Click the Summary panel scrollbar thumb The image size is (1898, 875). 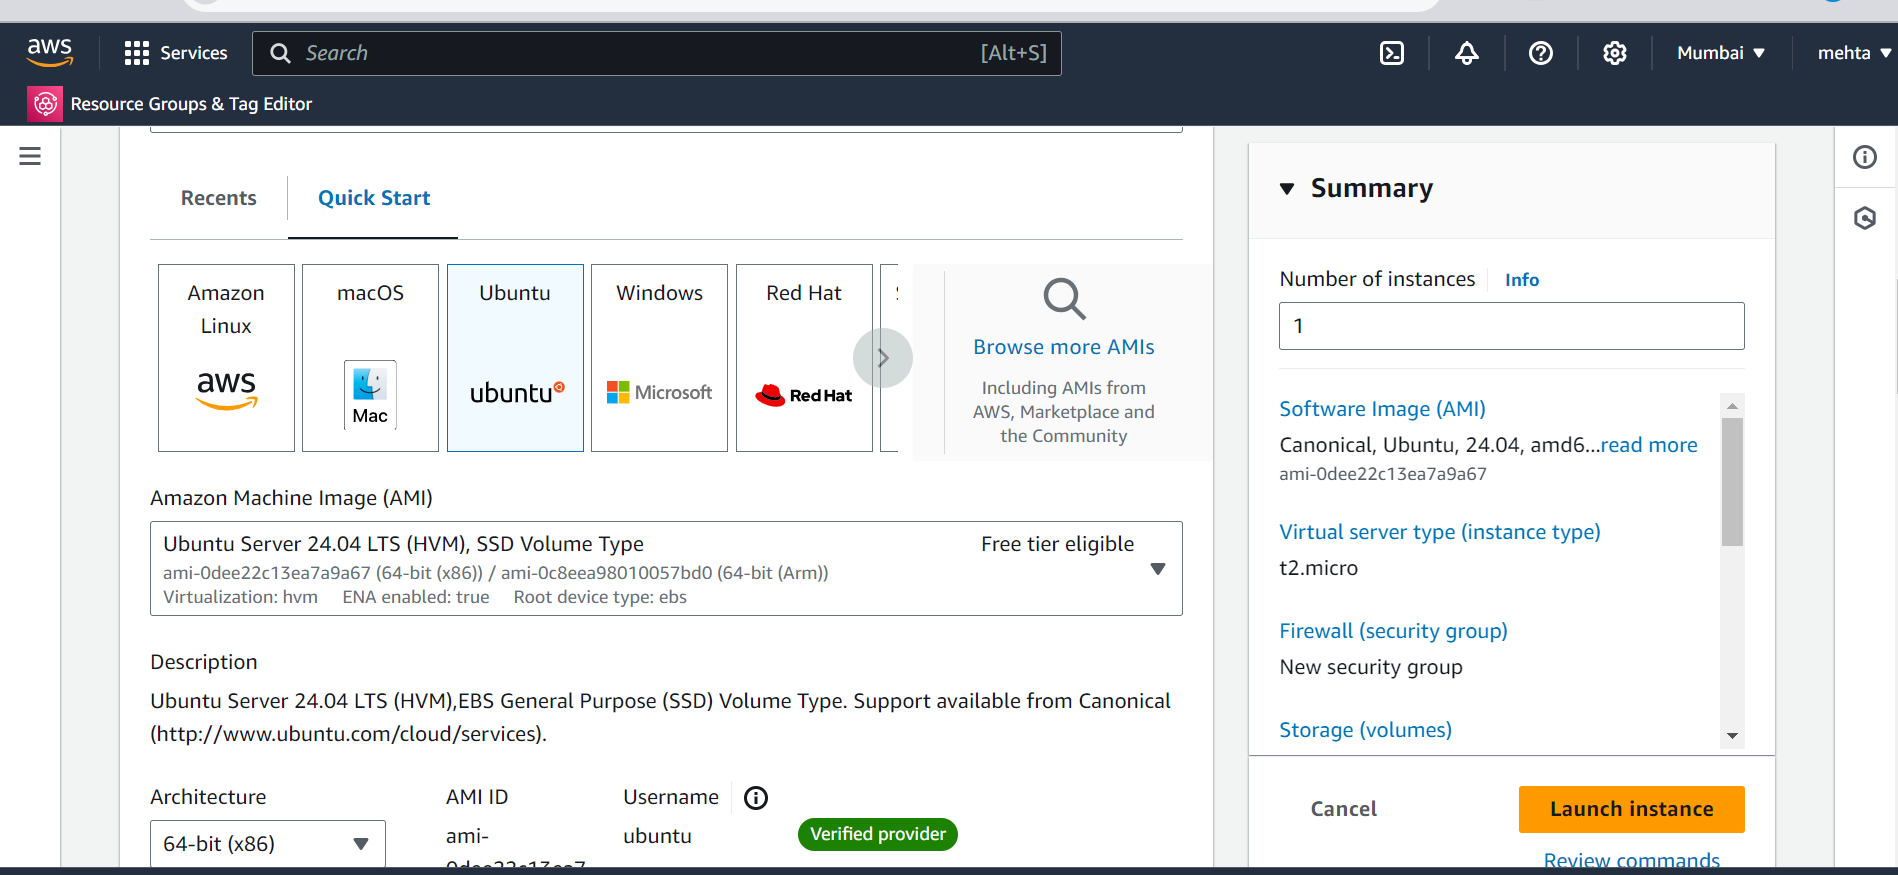pyautogui.click(x=1732, y=482)
